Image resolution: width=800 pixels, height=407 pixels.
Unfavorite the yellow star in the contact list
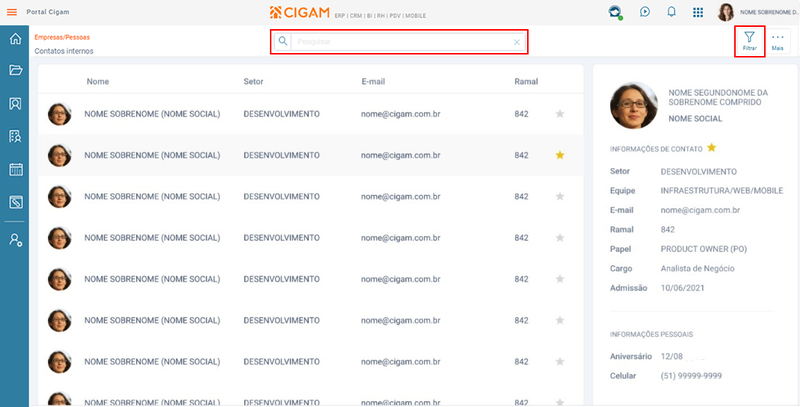[x=560, y=155]
